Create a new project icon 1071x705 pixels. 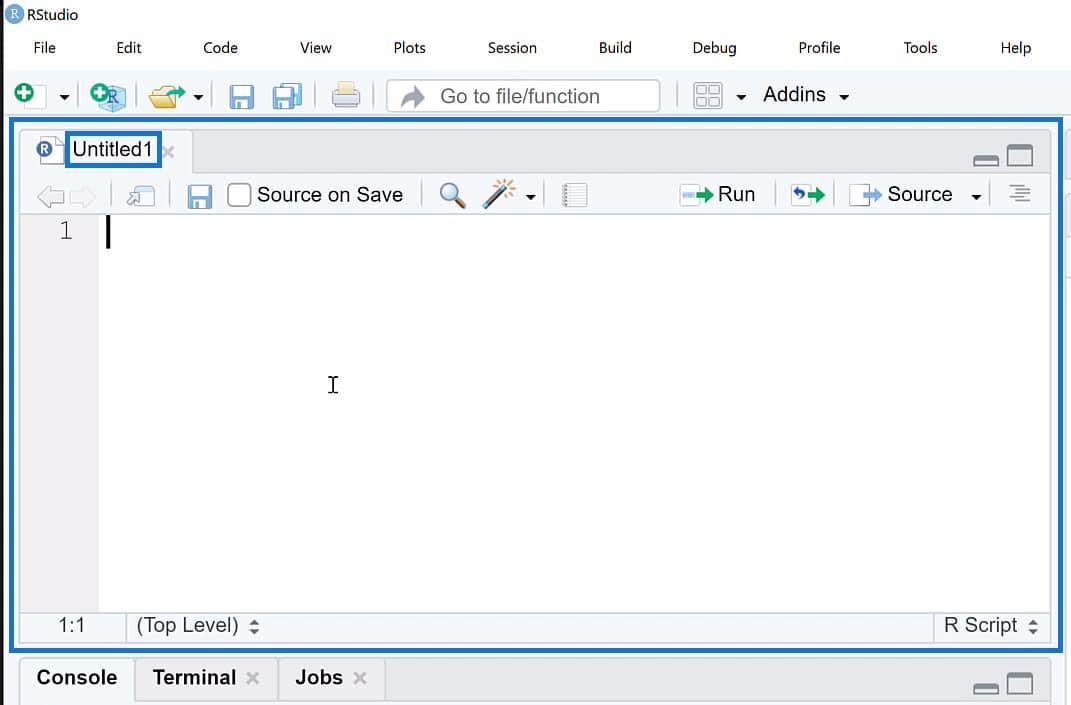[108, 96]
